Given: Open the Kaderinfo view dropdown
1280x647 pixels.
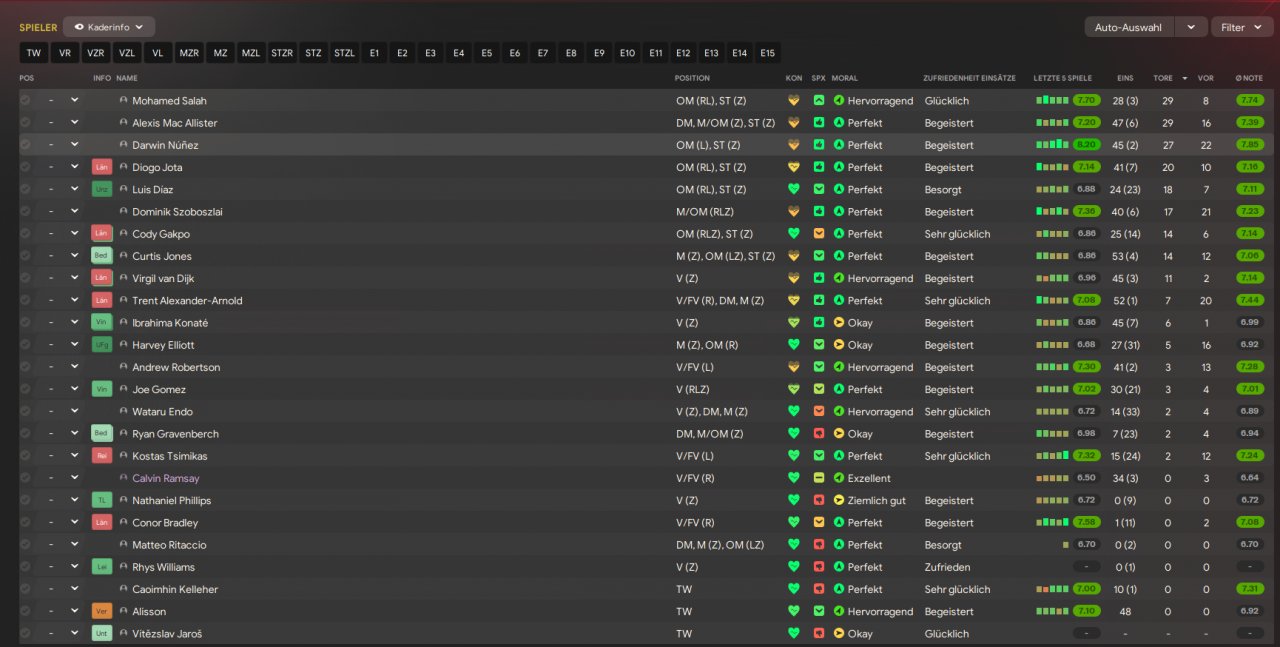Looking at the screenshot, I should [x=109, y=27].
